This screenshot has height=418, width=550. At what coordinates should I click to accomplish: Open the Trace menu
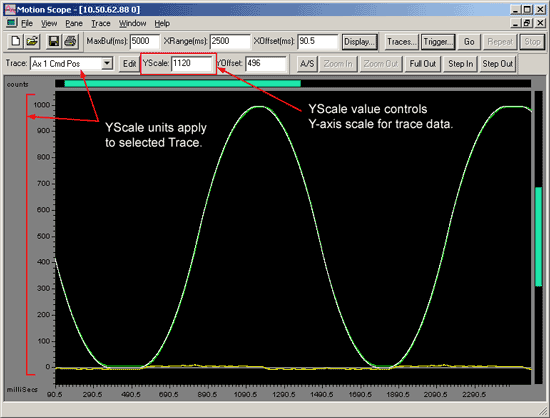coord(101,23)
